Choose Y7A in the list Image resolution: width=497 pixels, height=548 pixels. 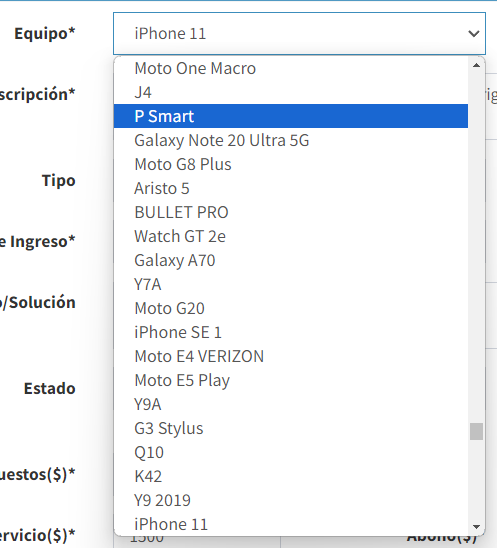click(291, 284)
